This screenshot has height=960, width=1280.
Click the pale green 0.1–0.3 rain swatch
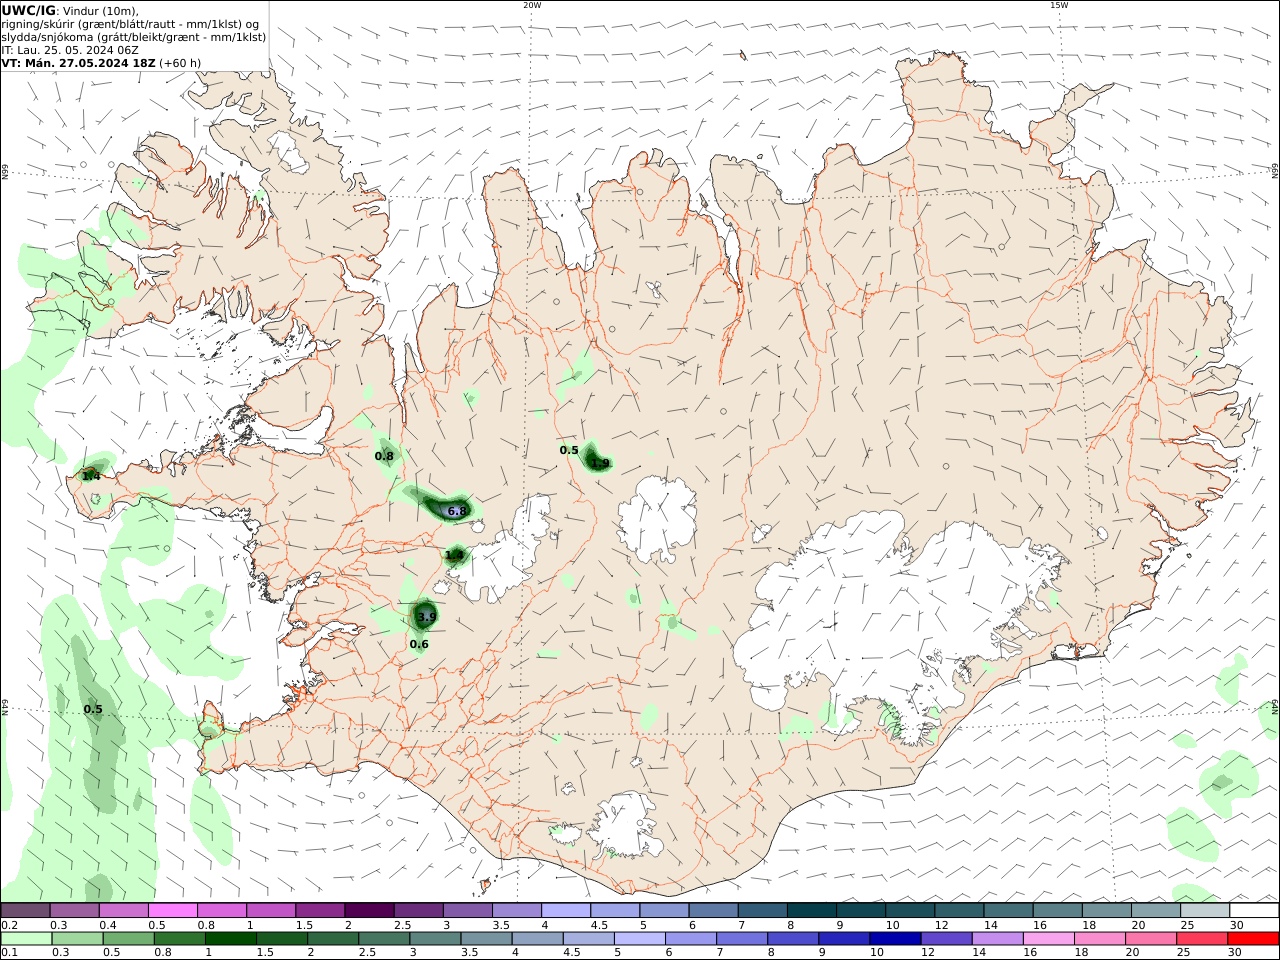(x=26, y=939)
